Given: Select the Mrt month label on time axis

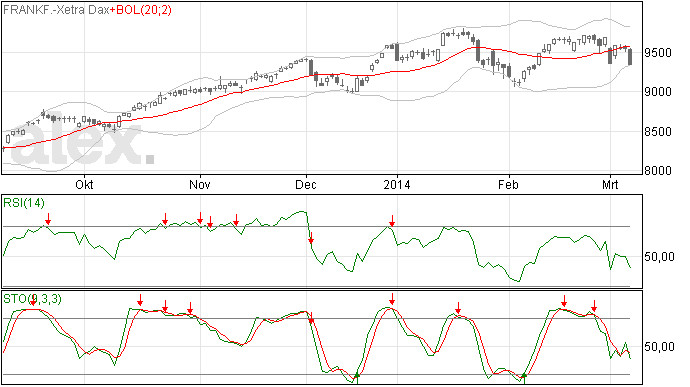Looking at the screenshot, I should click(610, 184).
